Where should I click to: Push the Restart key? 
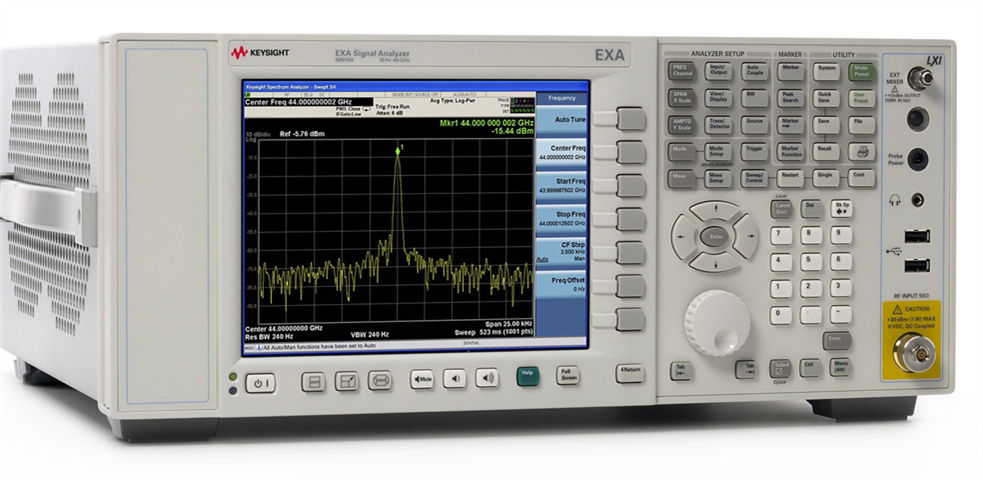791,178
